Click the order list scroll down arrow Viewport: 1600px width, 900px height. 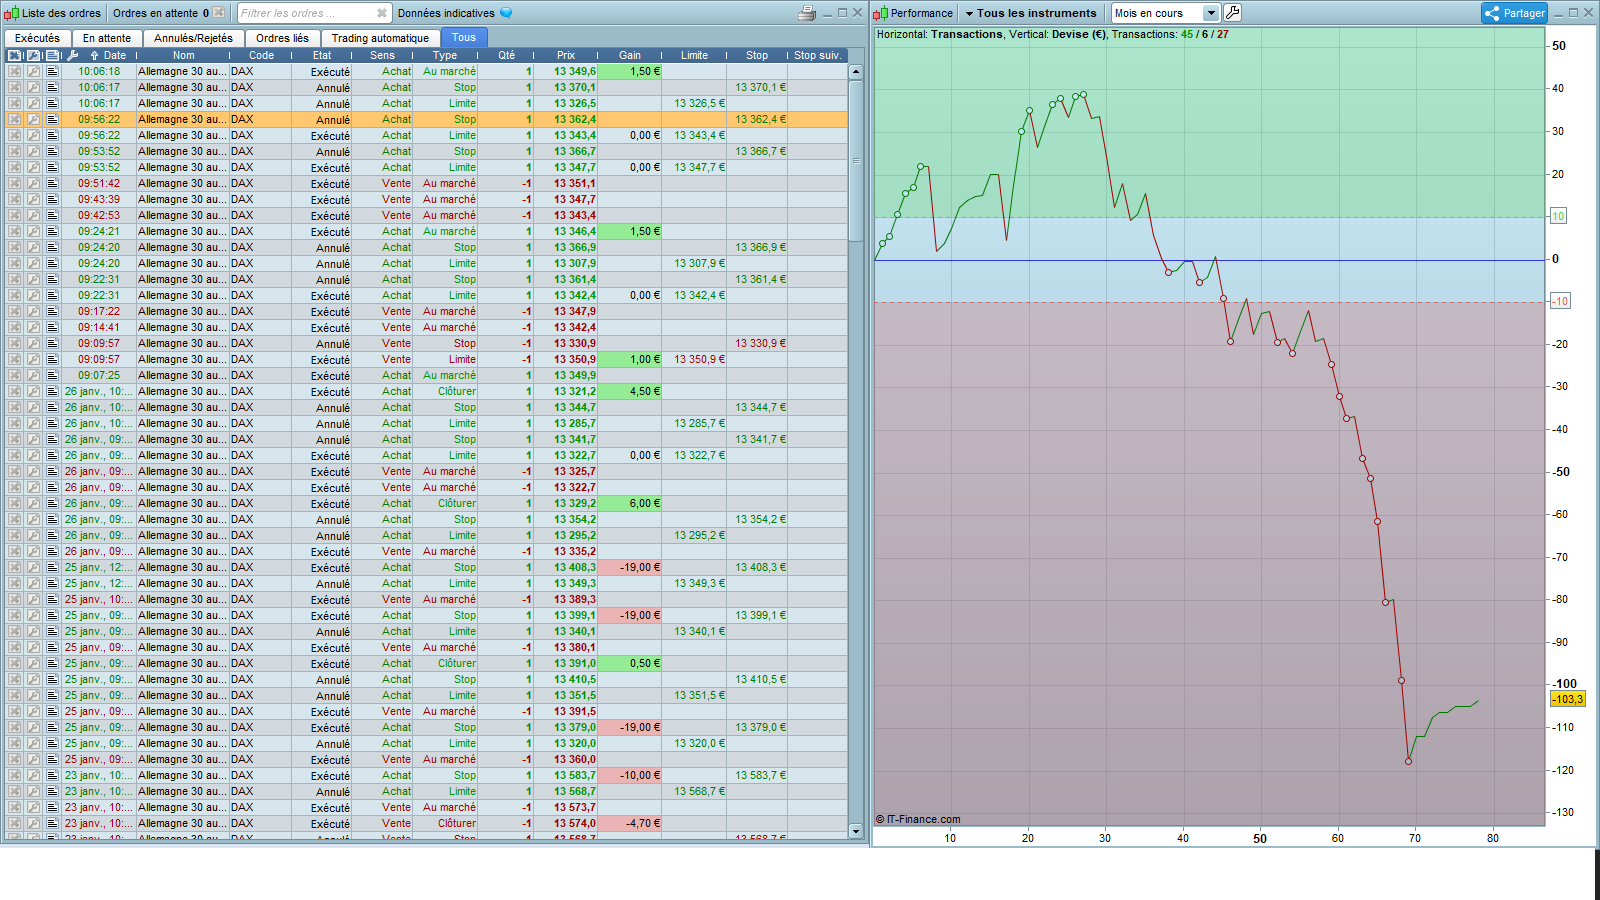pyautogui.click(x=856, y=831)
